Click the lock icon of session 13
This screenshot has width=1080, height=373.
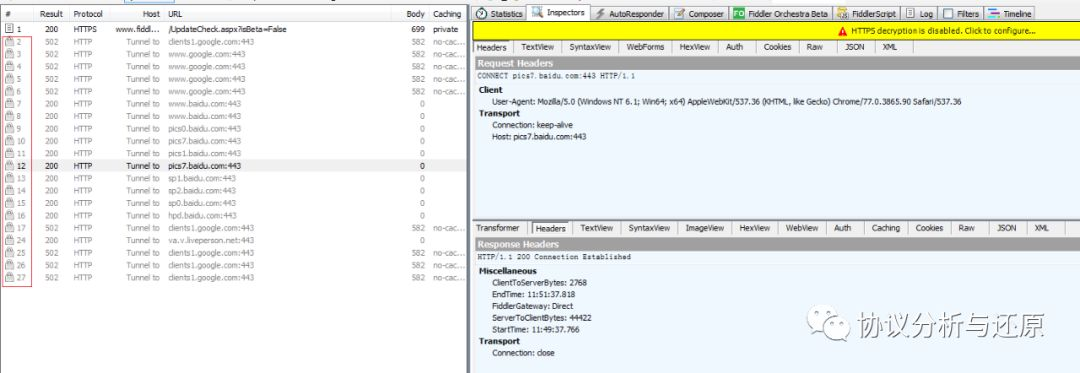tap(9, 178)
